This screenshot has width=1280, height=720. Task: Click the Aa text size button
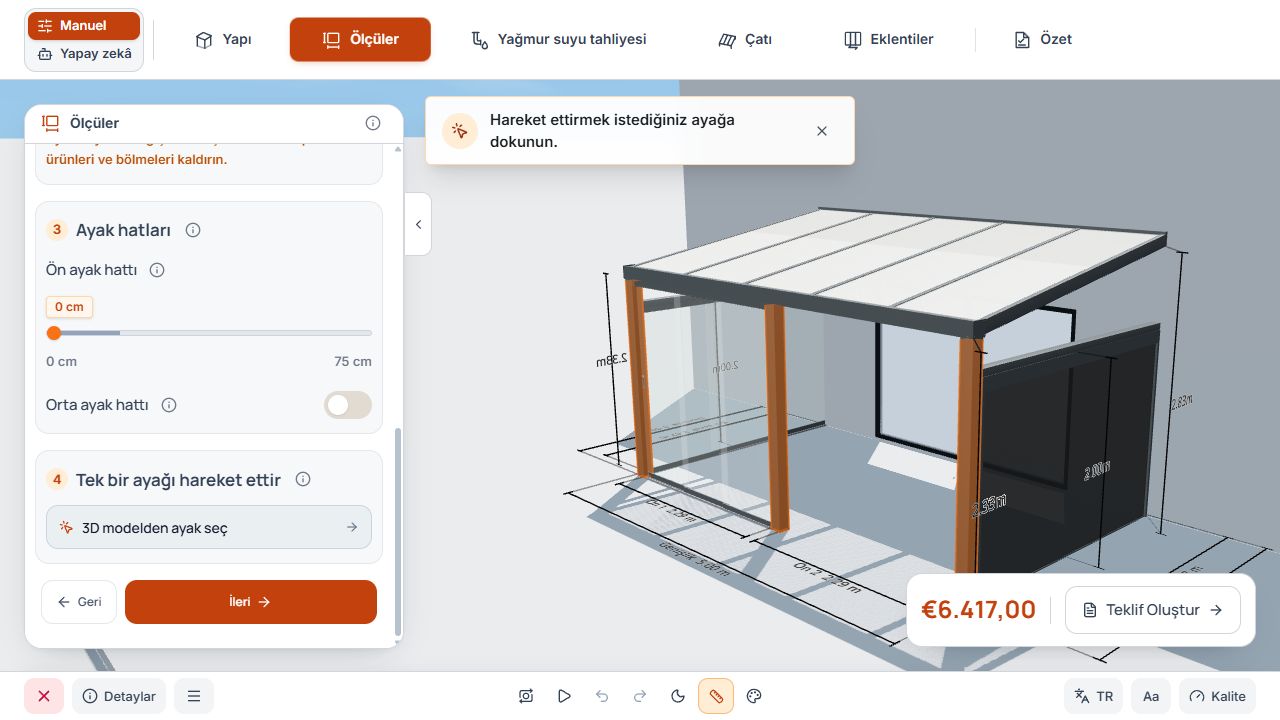[1151, 696]
